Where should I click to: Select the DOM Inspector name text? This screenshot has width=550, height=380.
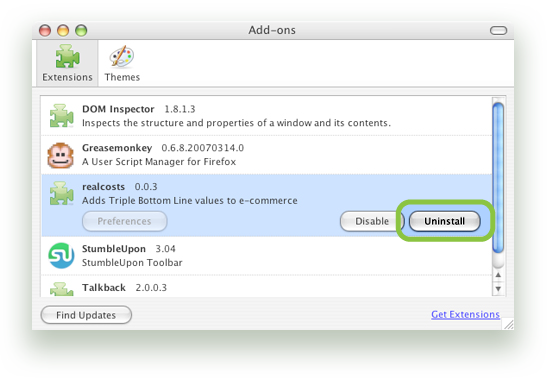pos(118,109)
